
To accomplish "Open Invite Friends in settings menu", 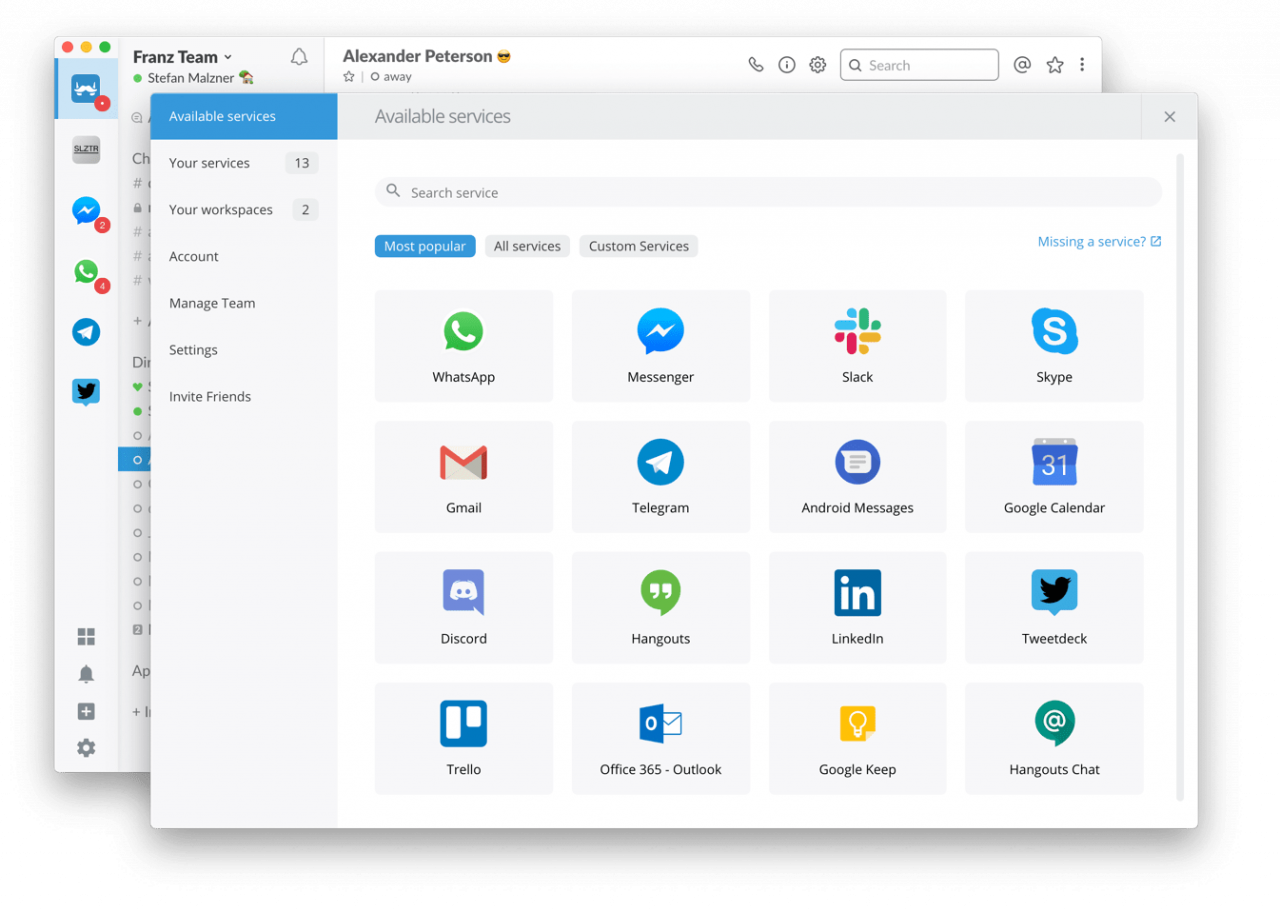I will [x=244, y=397].
